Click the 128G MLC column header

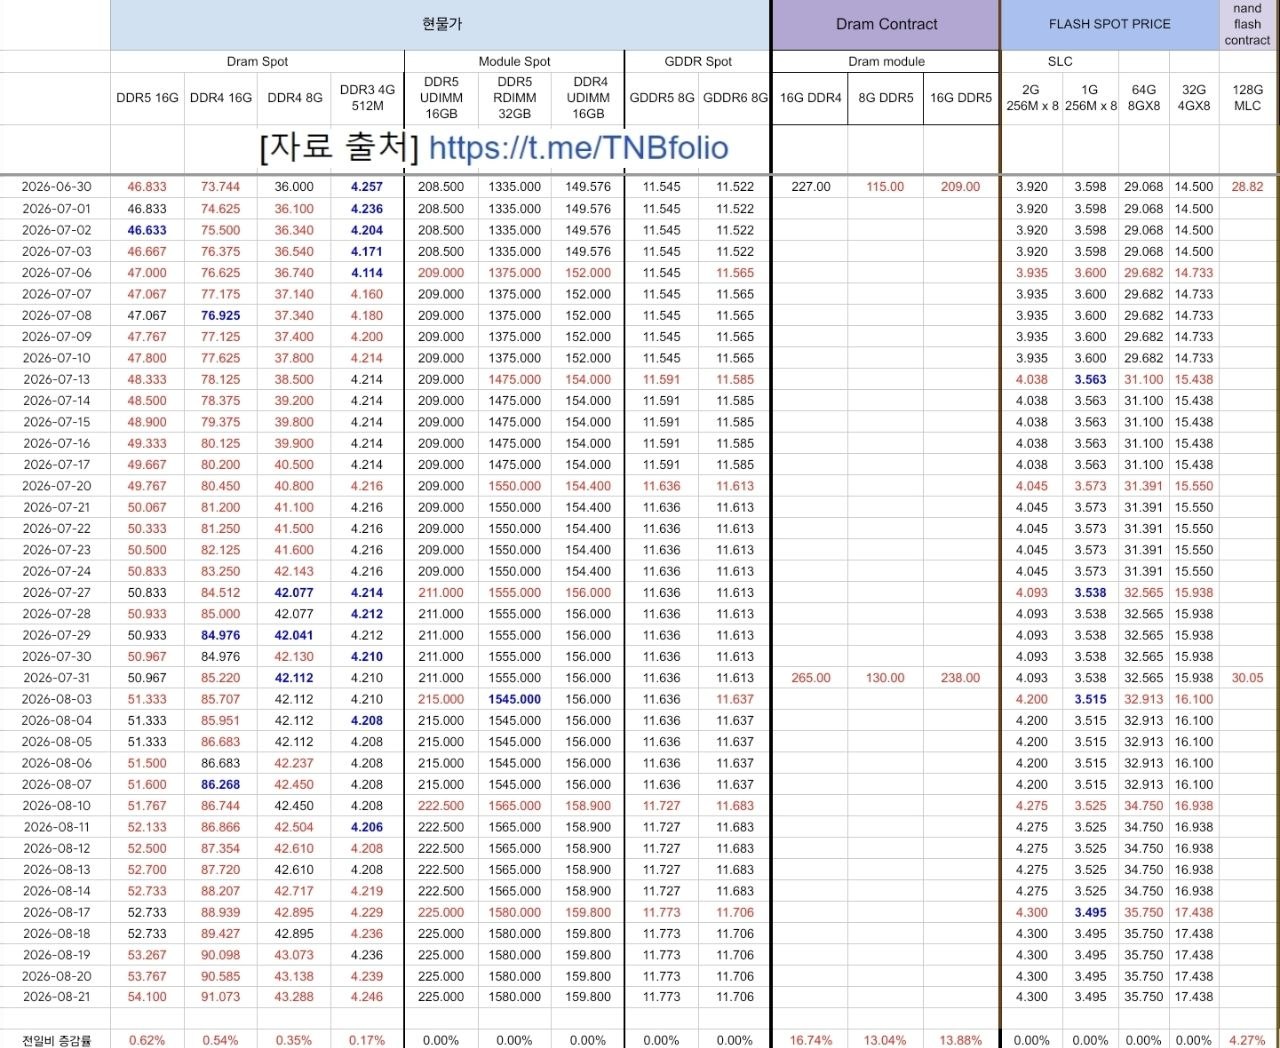pyautogui.click(x=1248, y=98)
